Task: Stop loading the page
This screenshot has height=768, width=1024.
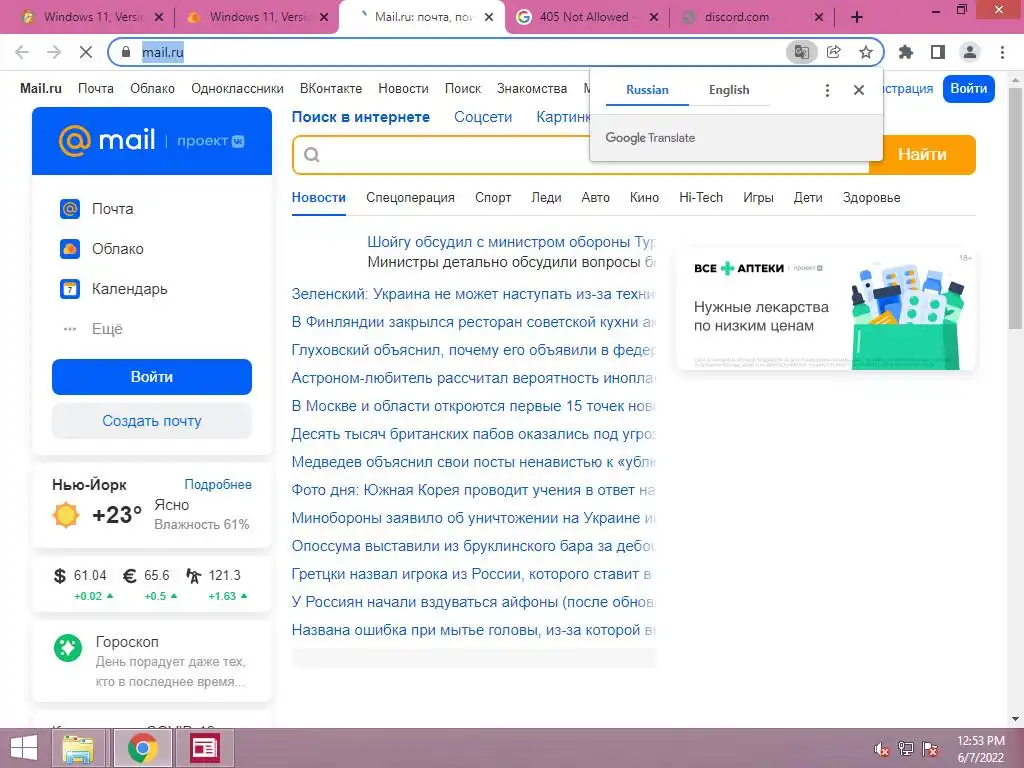Action: 86,52
